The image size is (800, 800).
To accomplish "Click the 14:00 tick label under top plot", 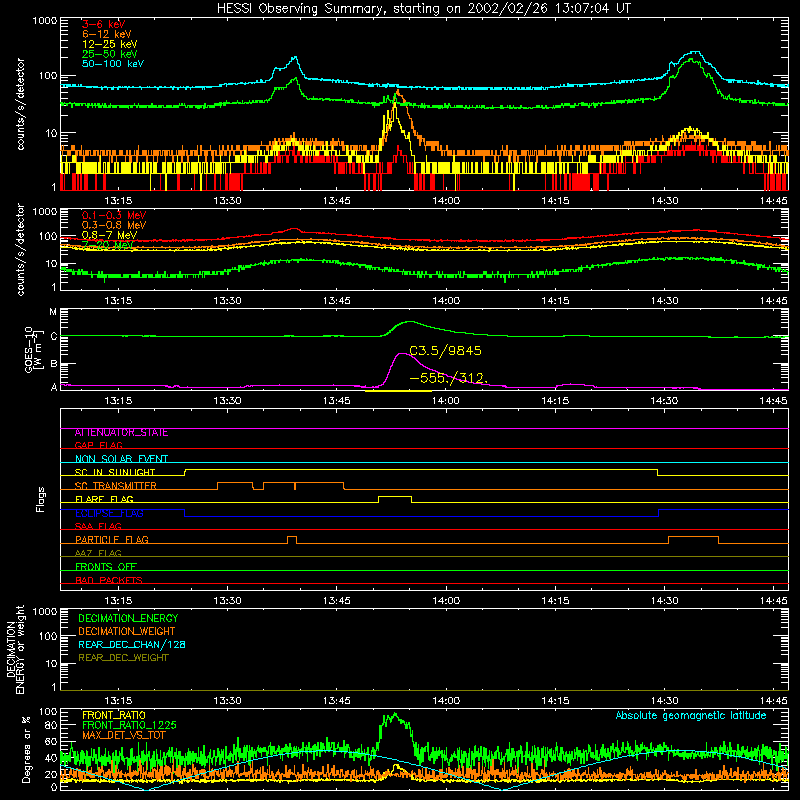I will 446,201.
